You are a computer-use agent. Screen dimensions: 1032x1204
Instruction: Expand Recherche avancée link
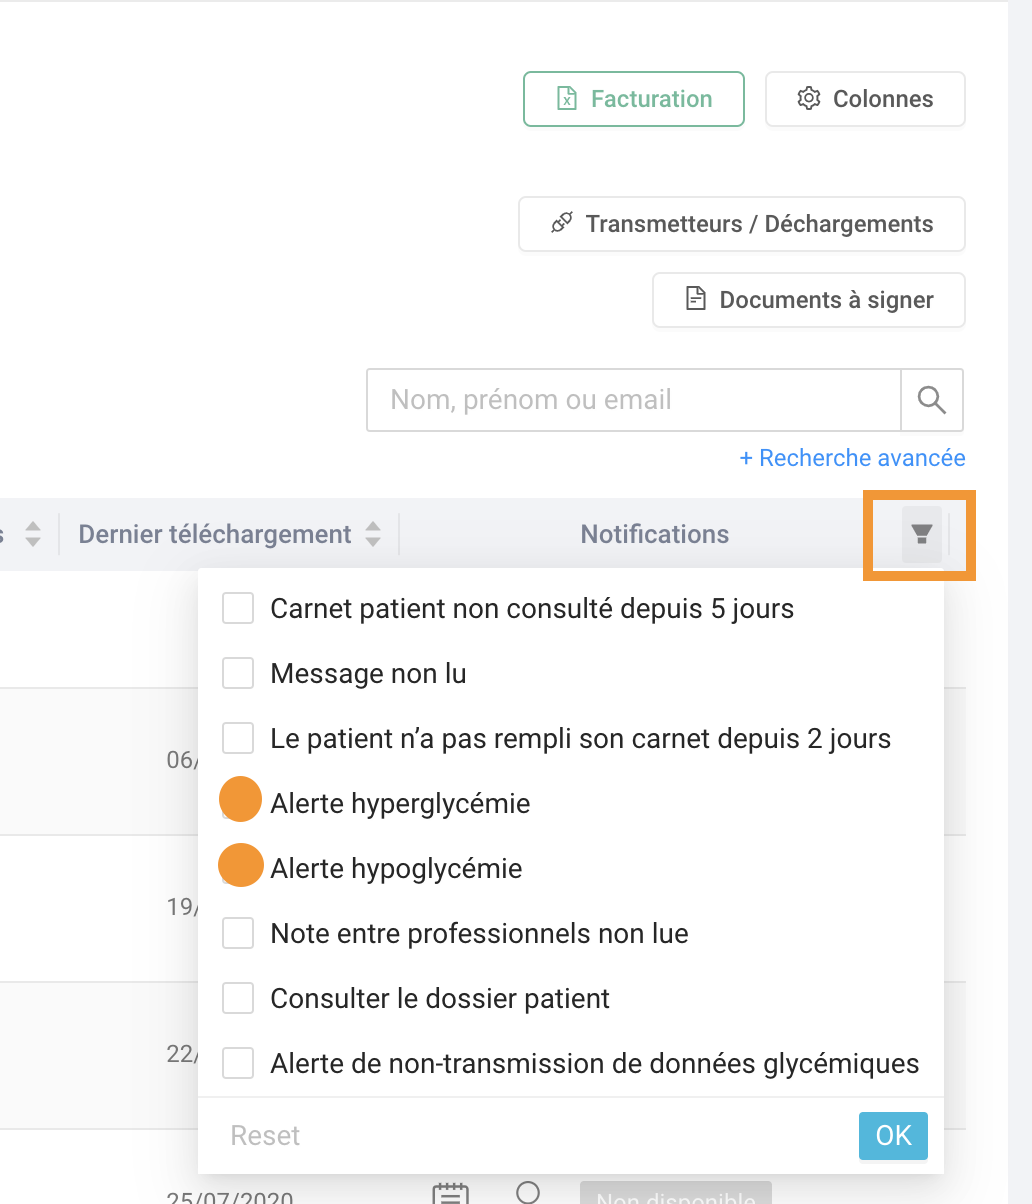(x=852, y=458)
